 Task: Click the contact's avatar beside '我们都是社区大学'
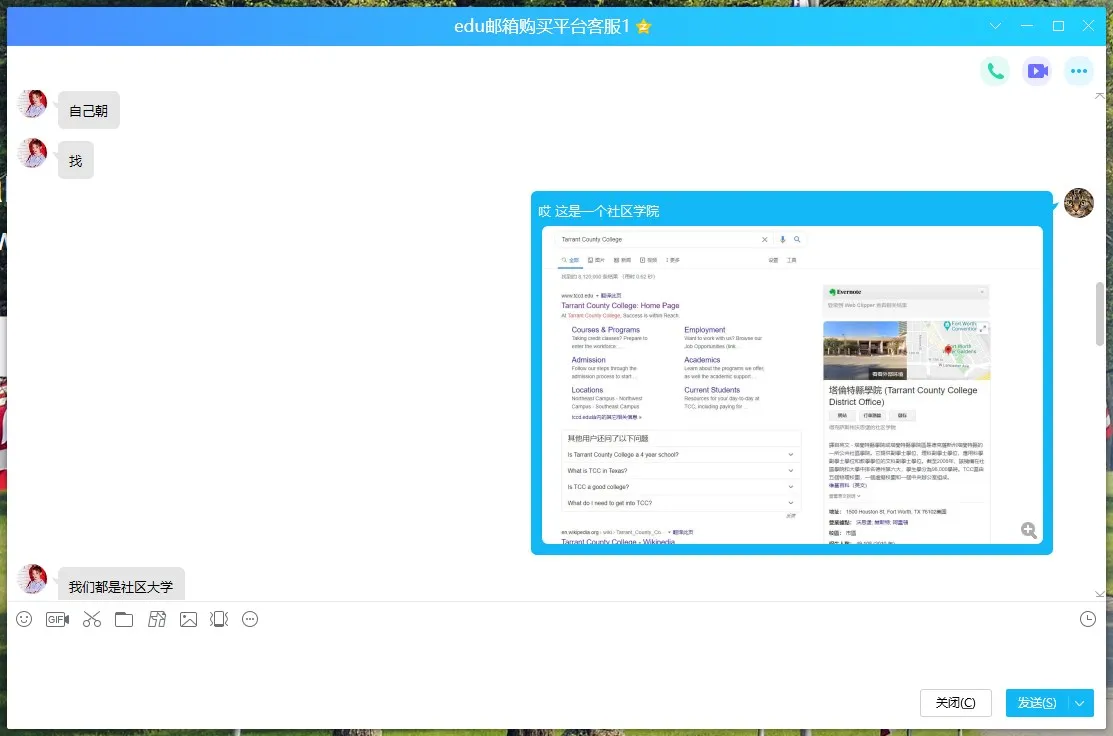32,579
